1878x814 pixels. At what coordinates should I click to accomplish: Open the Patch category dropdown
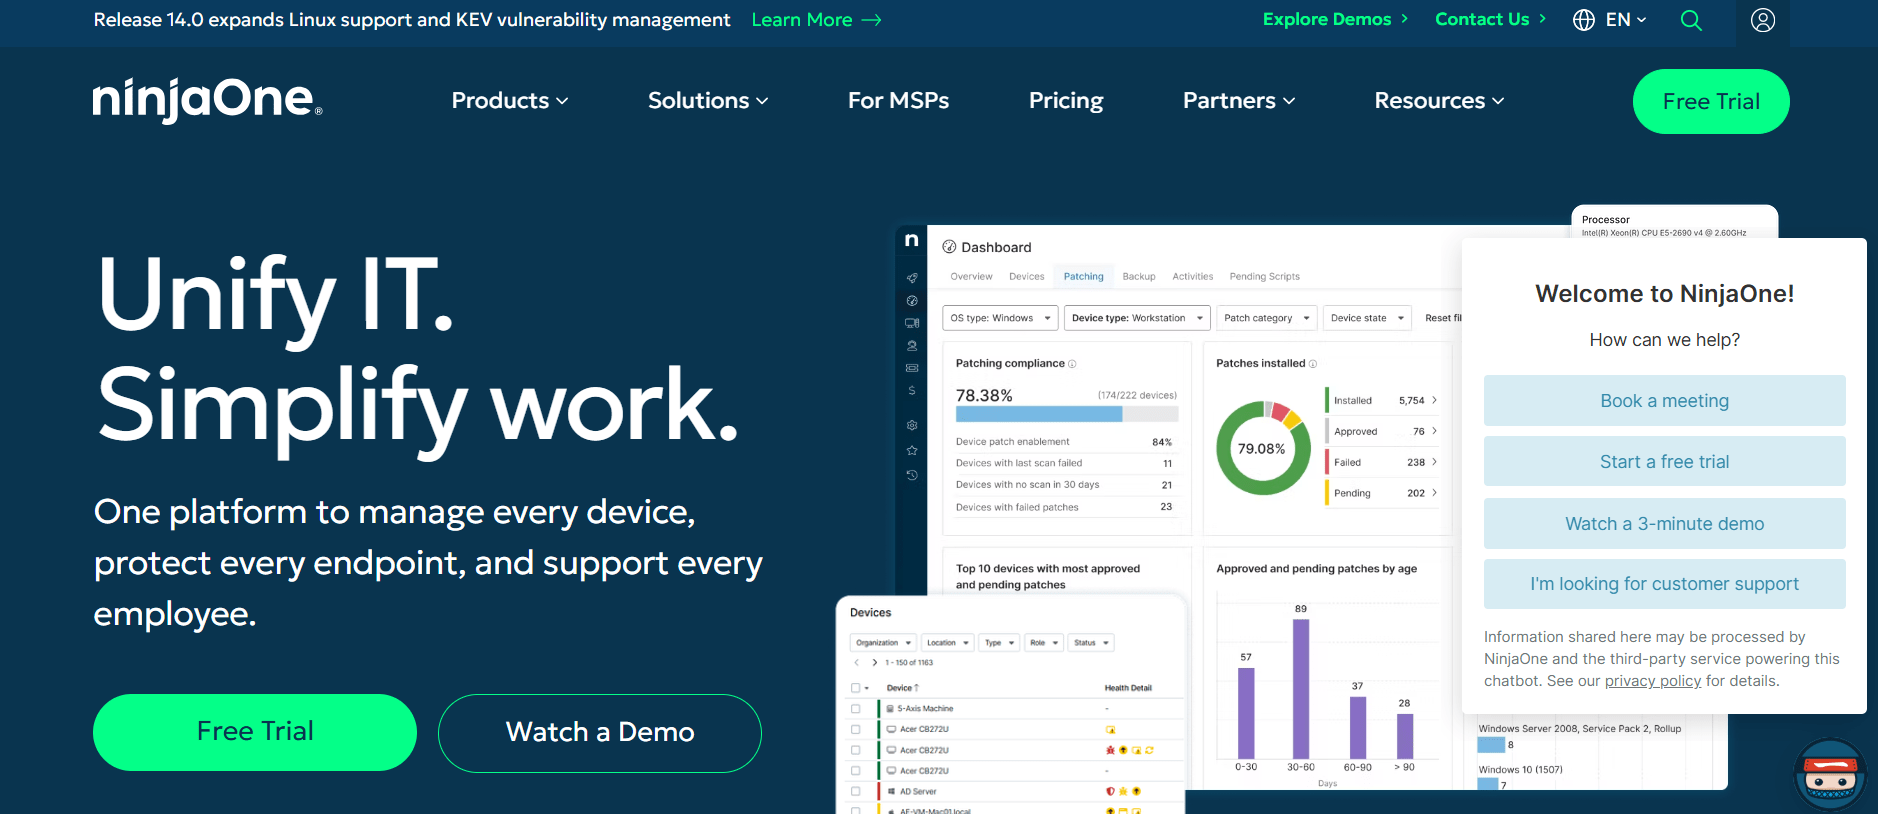[1267, 318]
